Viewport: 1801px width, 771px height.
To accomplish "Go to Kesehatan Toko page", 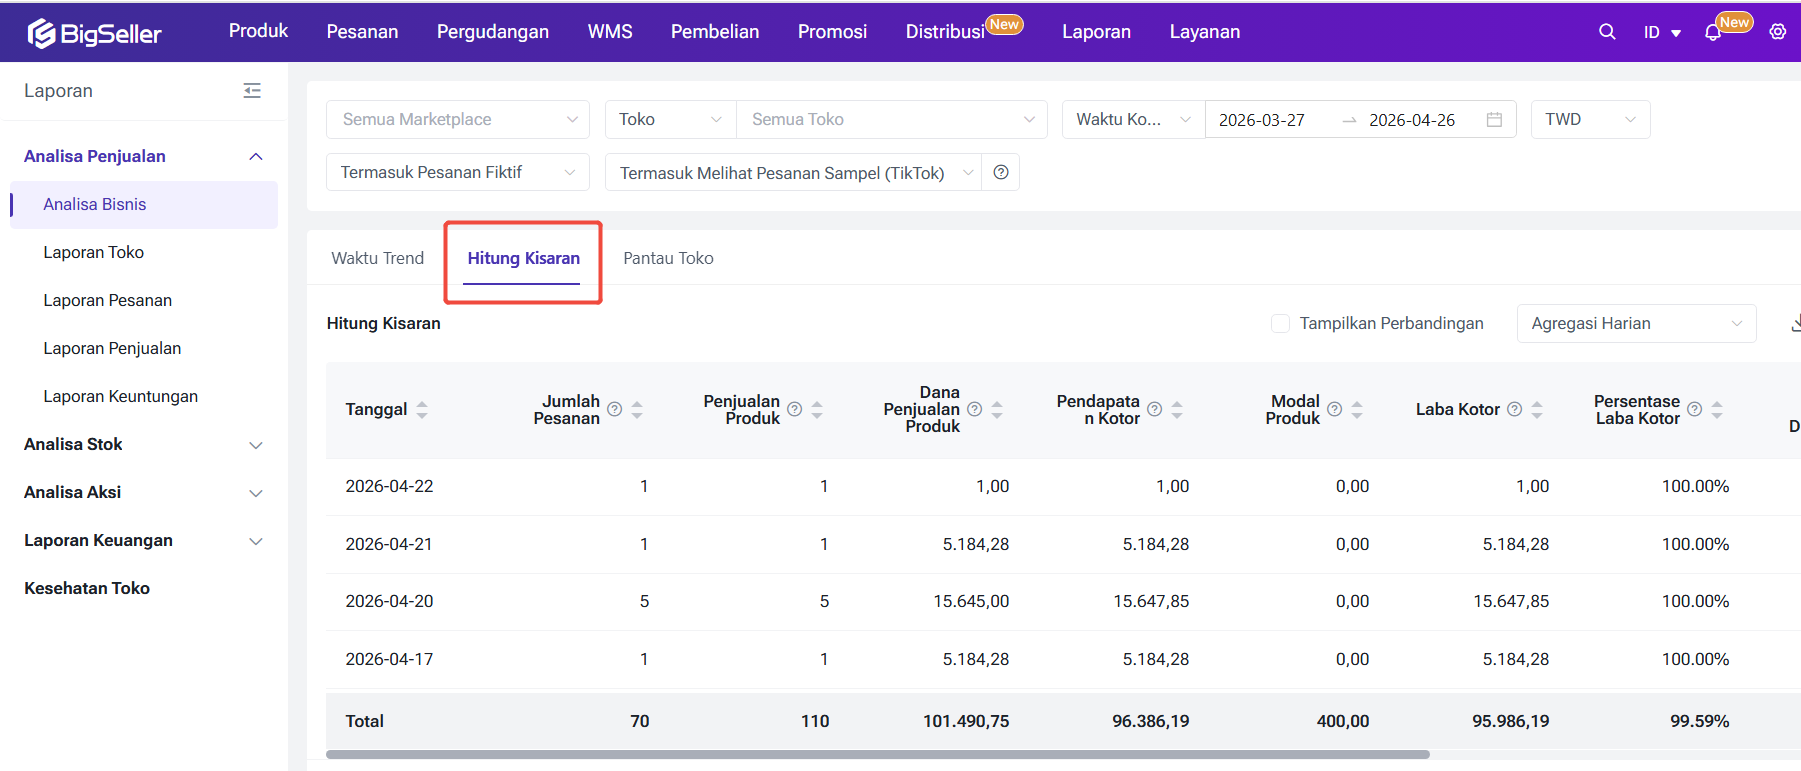I will [87, 588].
